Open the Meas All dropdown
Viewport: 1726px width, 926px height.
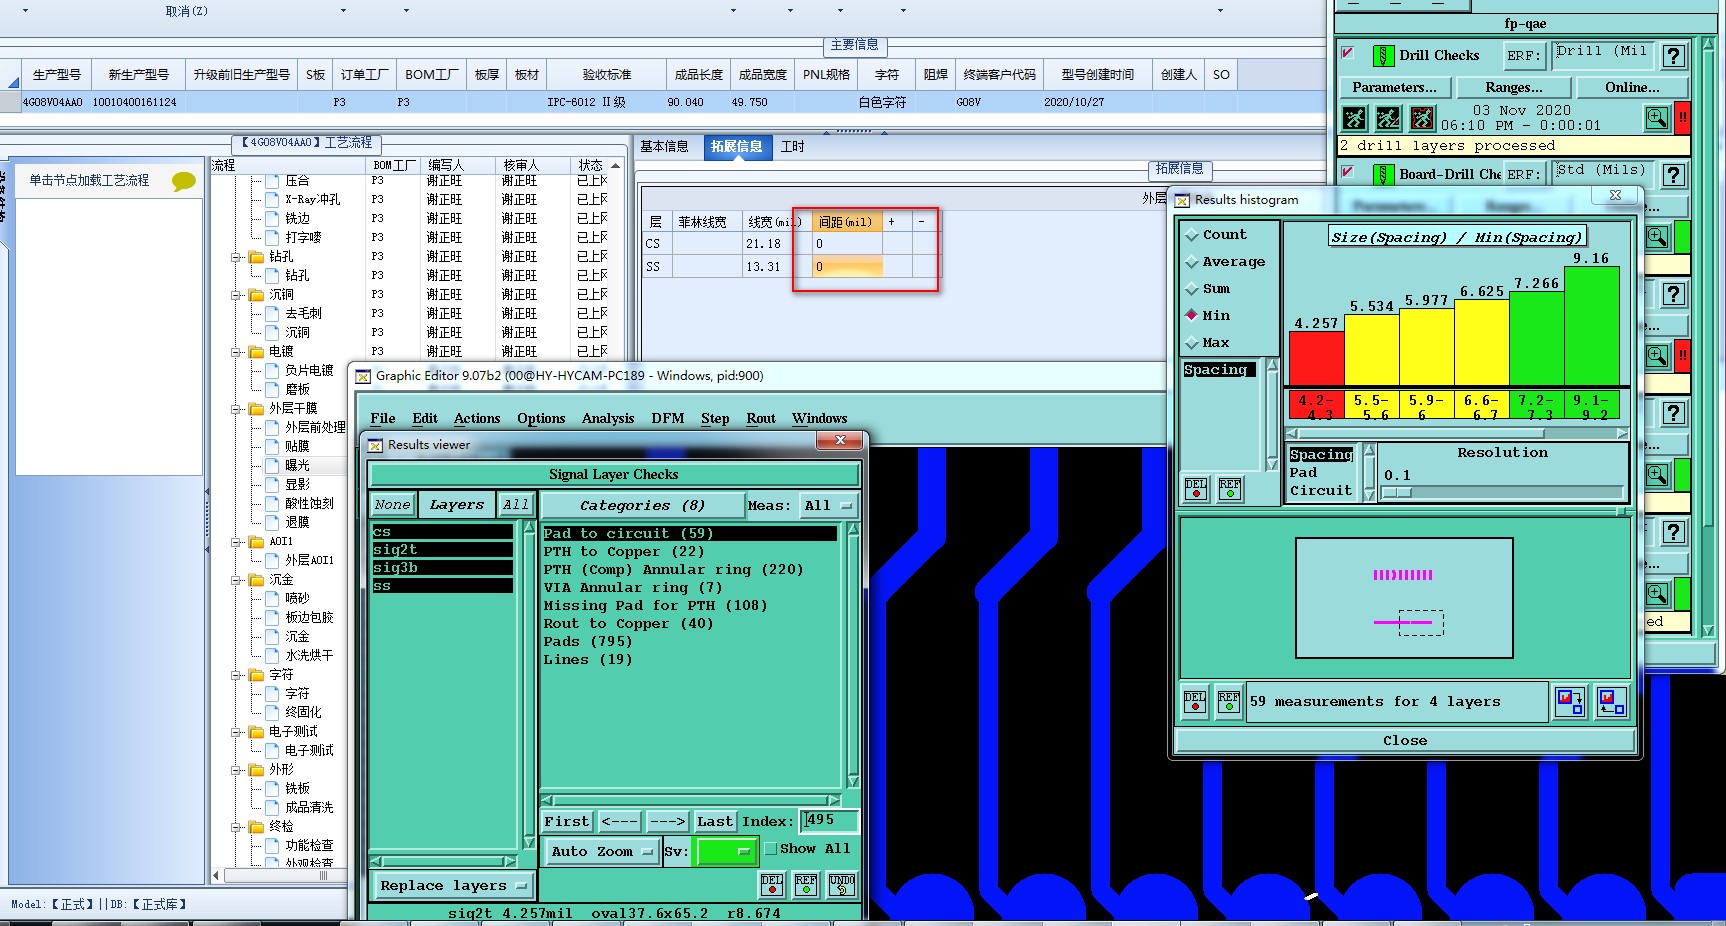click(x=829, y=506)
